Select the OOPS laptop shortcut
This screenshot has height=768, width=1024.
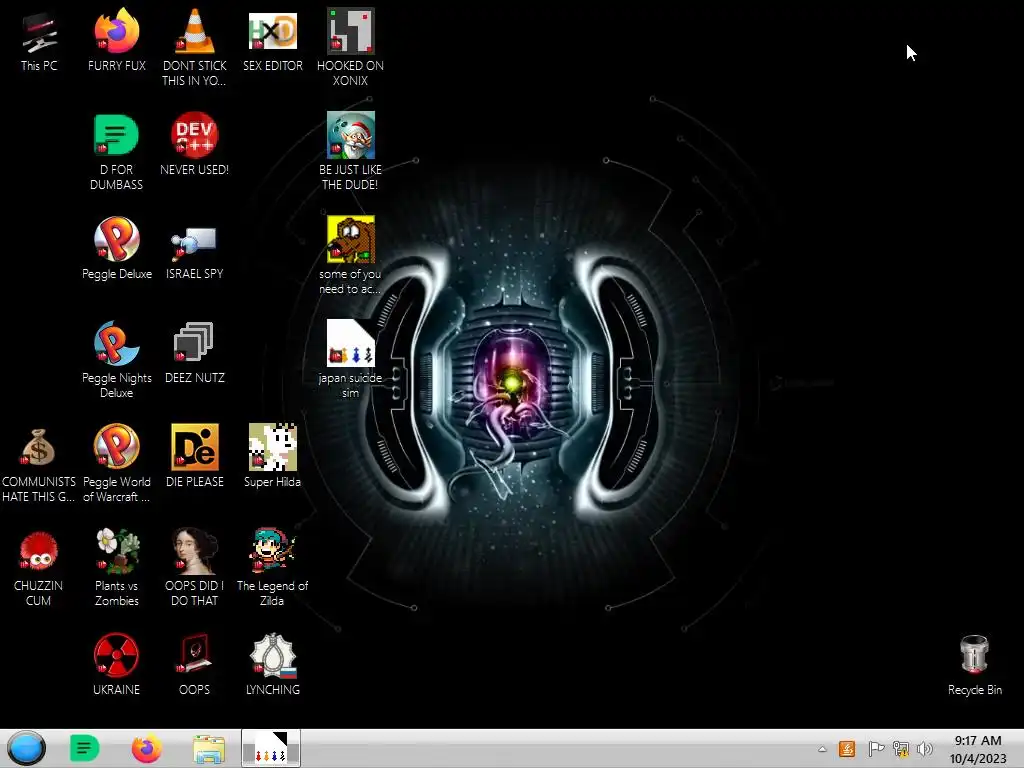click(195, 664)
